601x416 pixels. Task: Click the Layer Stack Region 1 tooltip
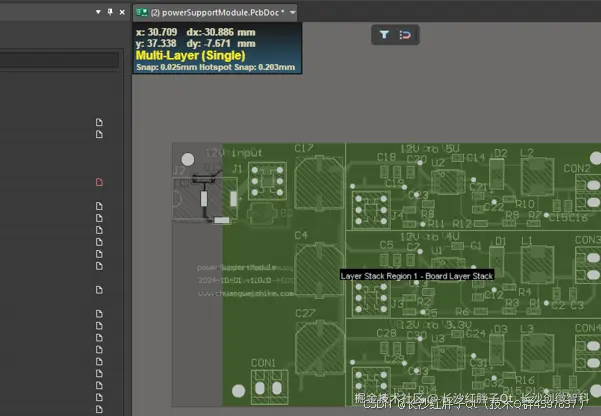tap(417, 276)
